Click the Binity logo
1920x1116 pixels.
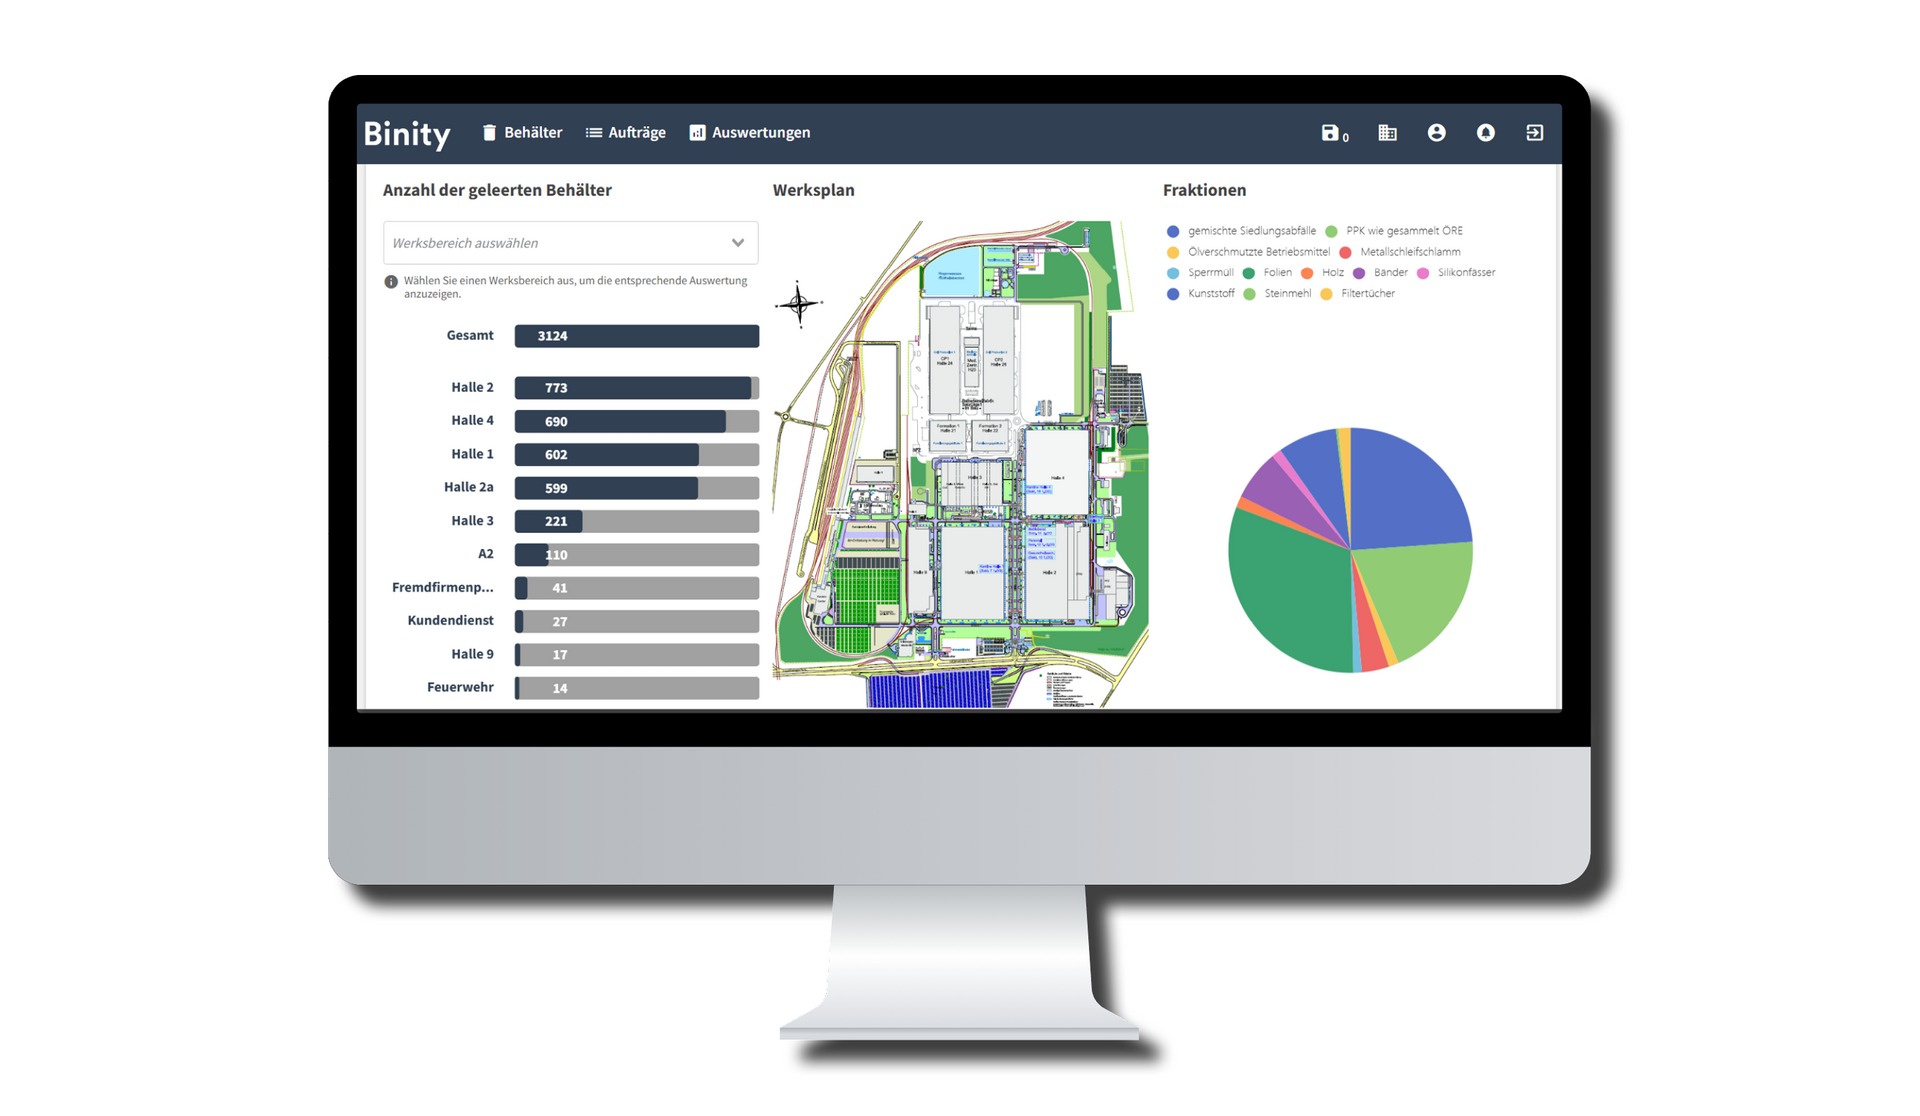[407, 134]
